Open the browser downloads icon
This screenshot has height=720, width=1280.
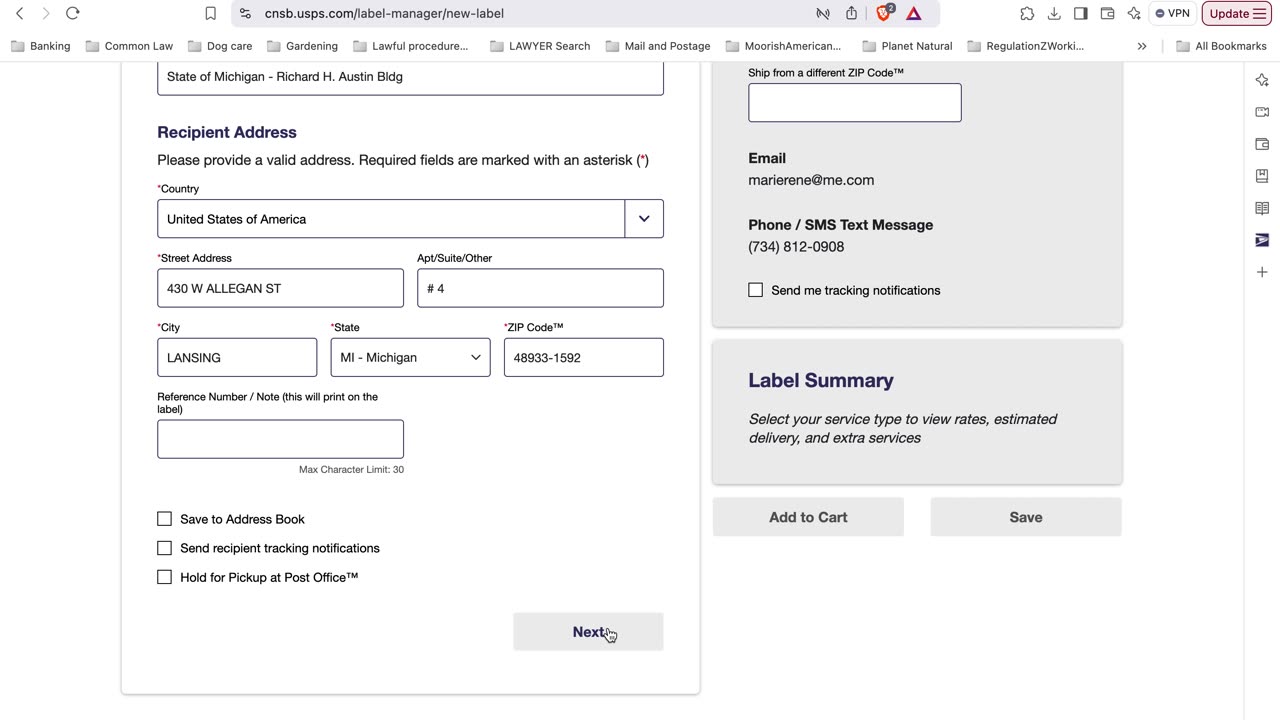[x=1054, y=13]
